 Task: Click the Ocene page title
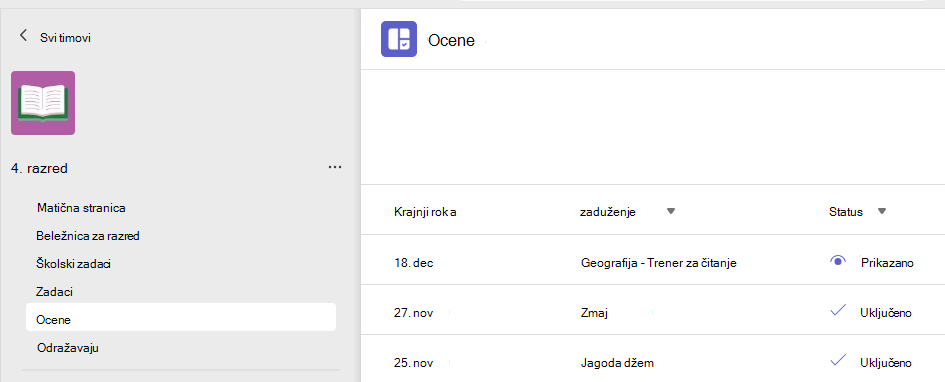[x=451, y=40]
